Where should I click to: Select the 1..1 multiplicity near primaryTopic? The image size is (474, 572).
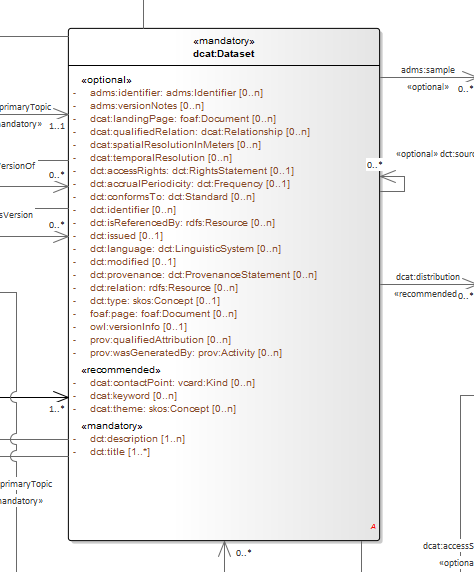click(x=57, y=126)
